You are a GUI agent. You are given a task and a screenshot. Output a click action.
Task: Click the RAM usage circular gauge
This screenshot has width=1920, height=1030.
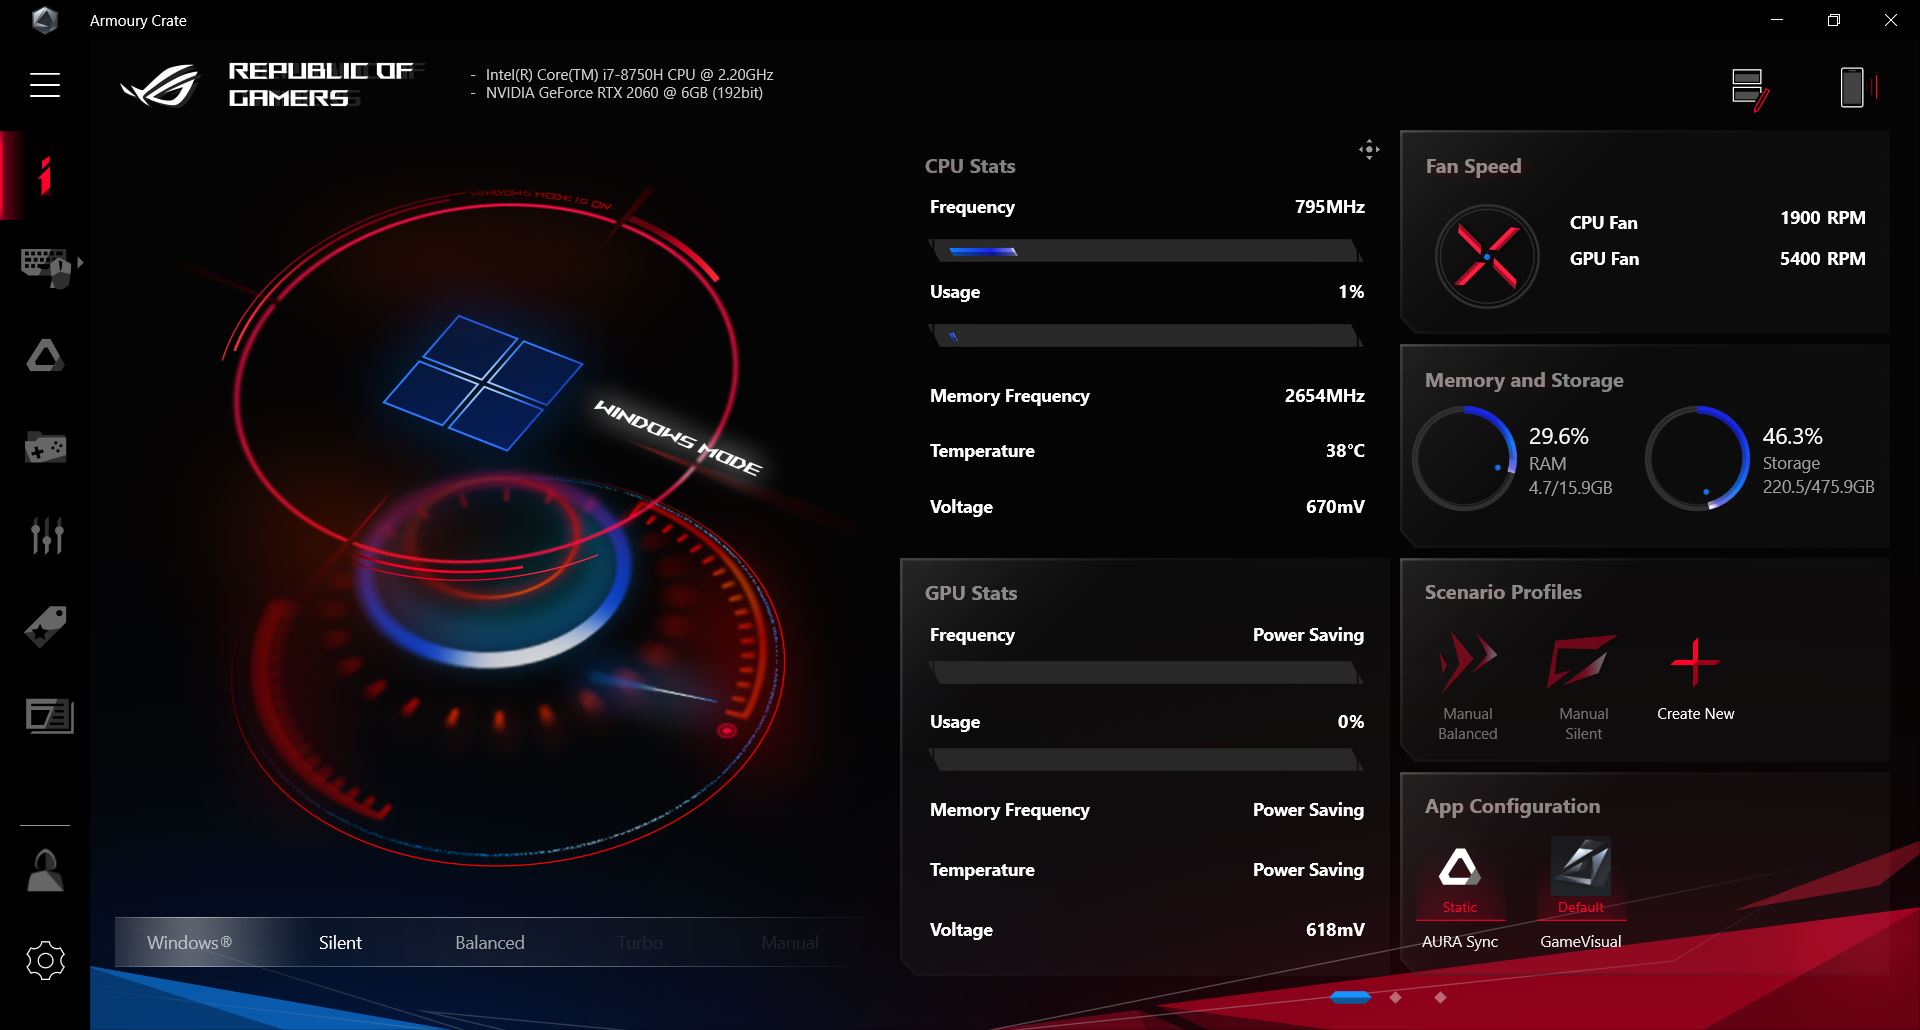pos(1465,458)
